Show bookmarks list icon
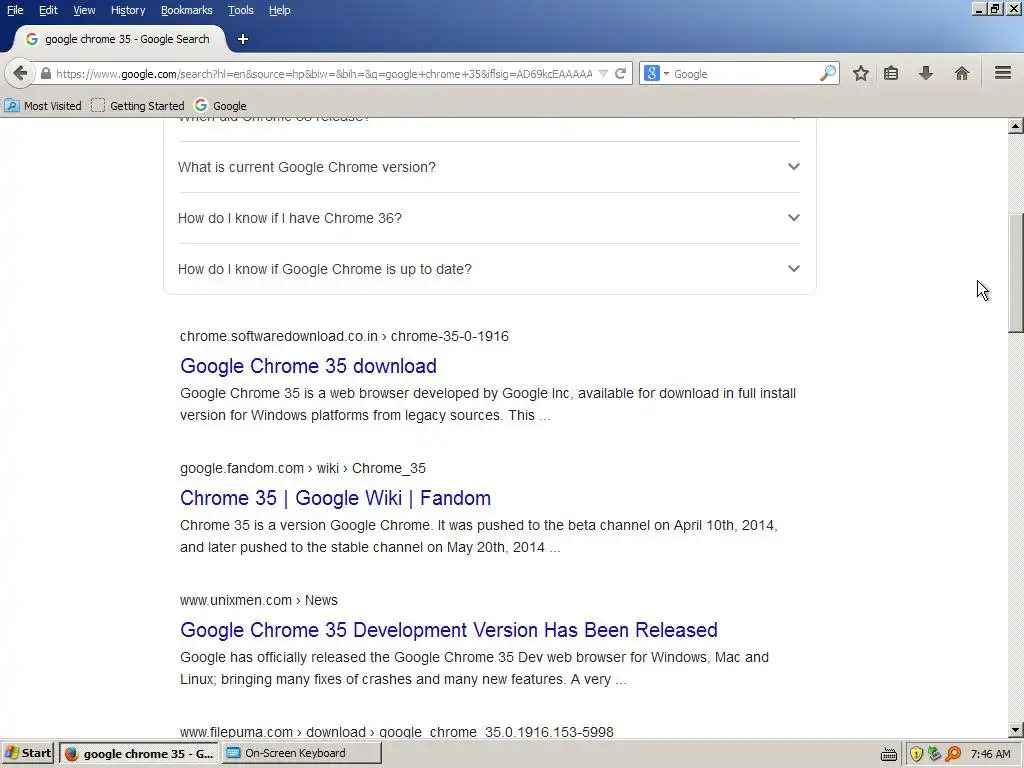1024x768 pixels. (x=891, y=73)
